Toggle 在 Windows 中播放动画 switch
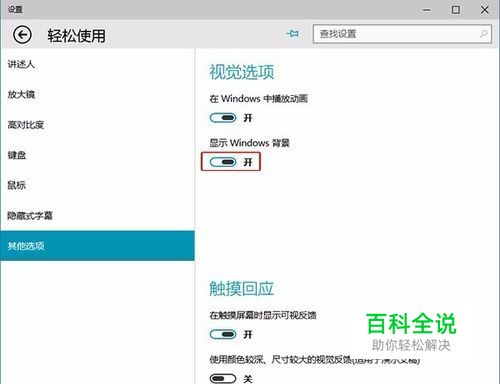 click(x=223, y=118)
